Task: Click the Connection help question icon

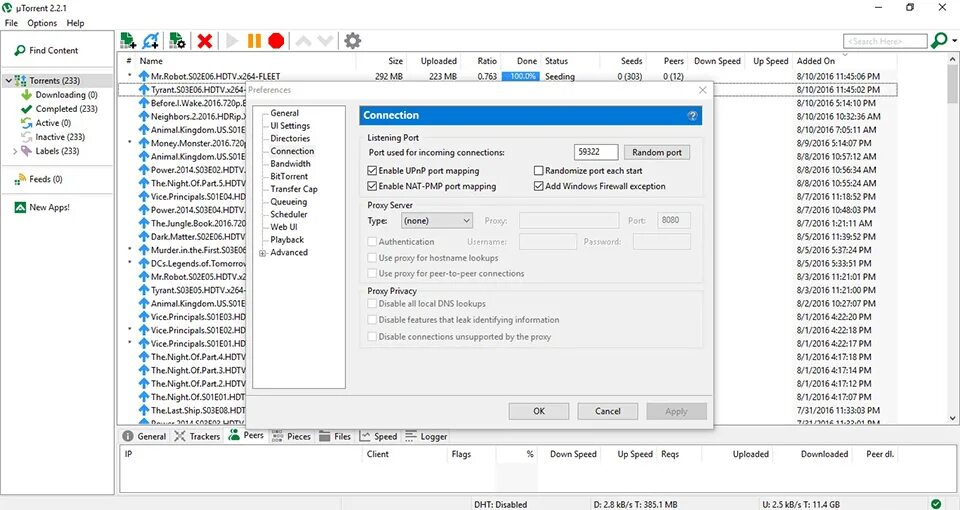Action: [x=692, y=116]
